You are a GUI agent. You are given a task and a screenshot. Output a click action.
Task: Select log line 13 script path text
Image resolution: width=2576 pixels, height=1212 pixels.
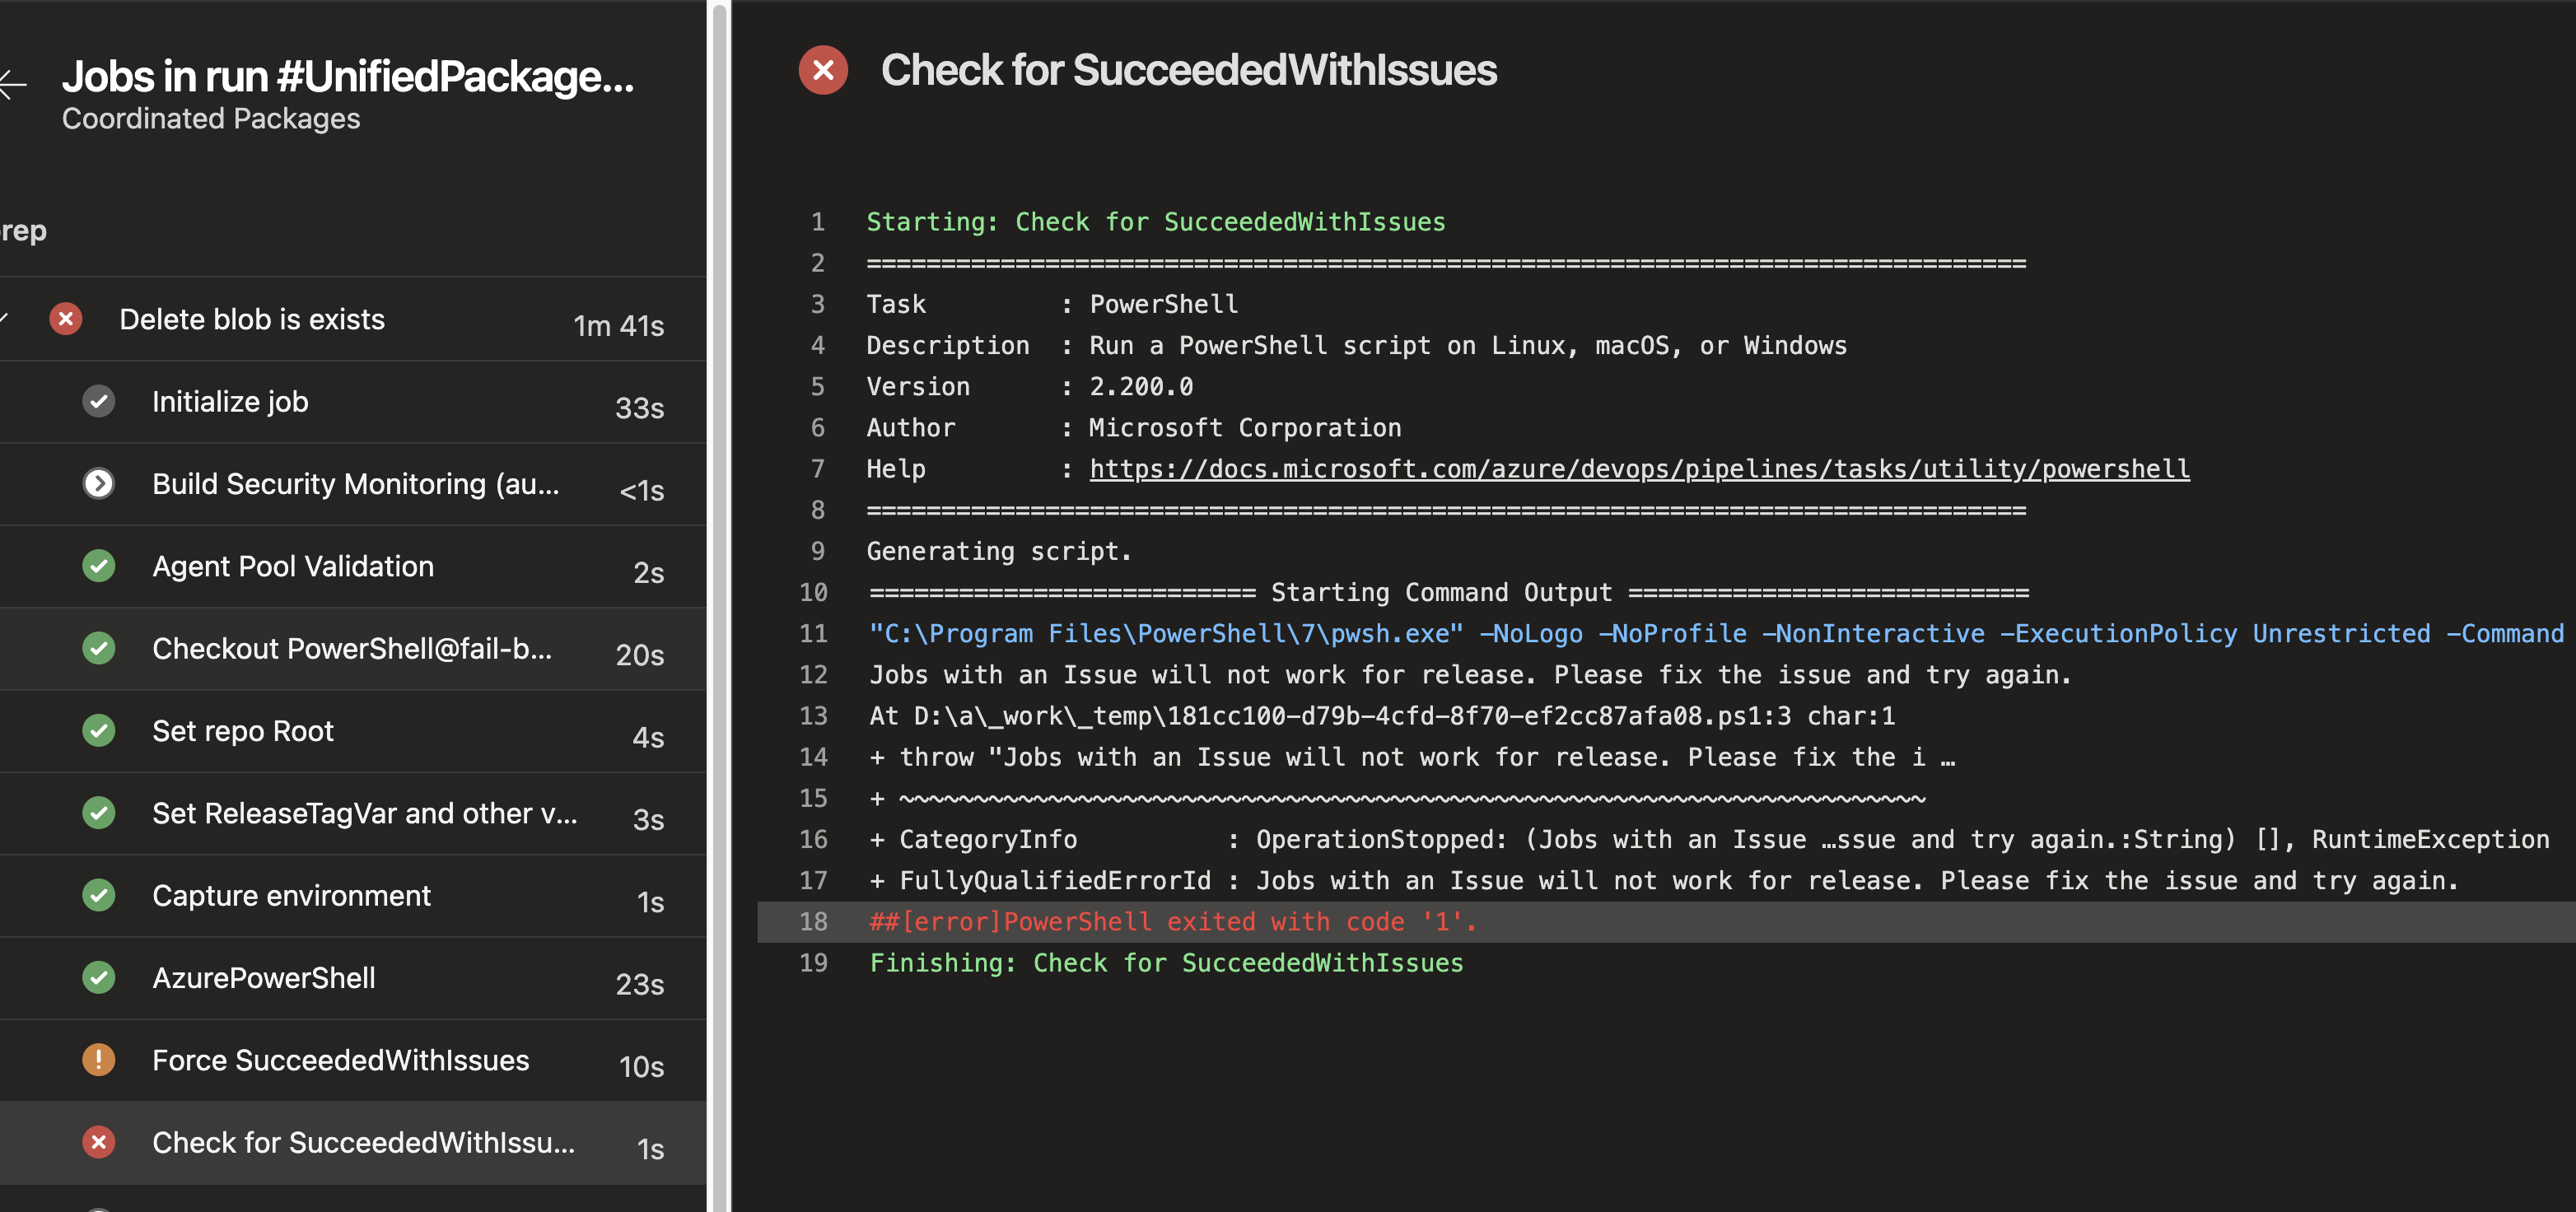(1382, 716)
